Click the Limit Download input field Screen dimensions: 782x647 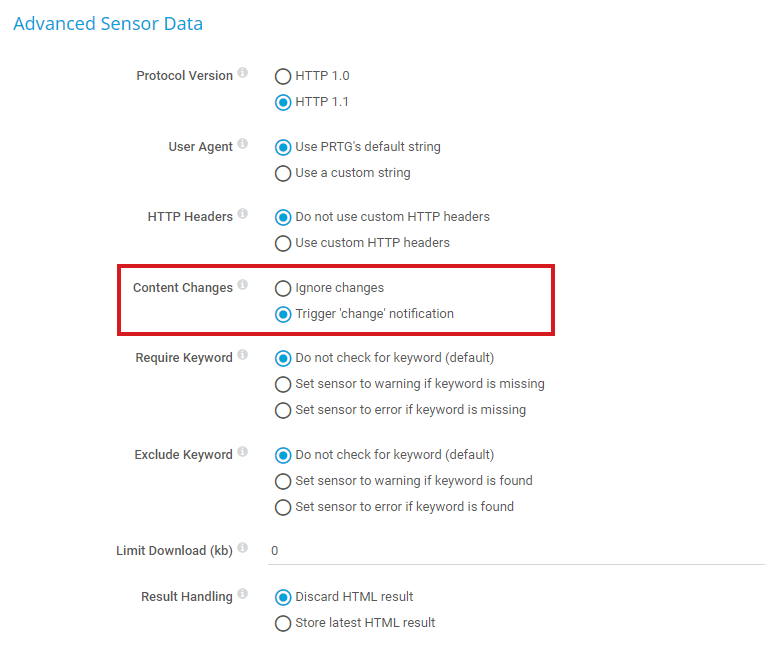point(515,551)
